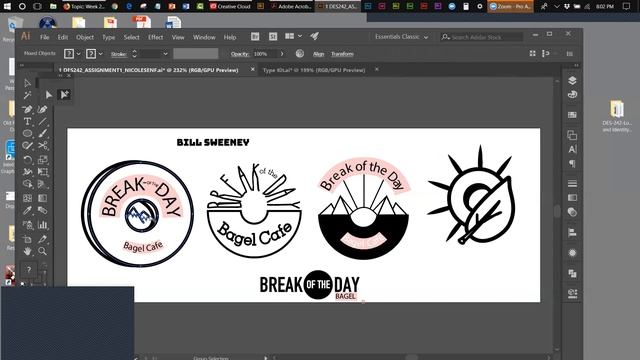Open Creative Cloud in Windows taskbar
The height and width of the screenshot is (360, 640).
tap(230, 7)
